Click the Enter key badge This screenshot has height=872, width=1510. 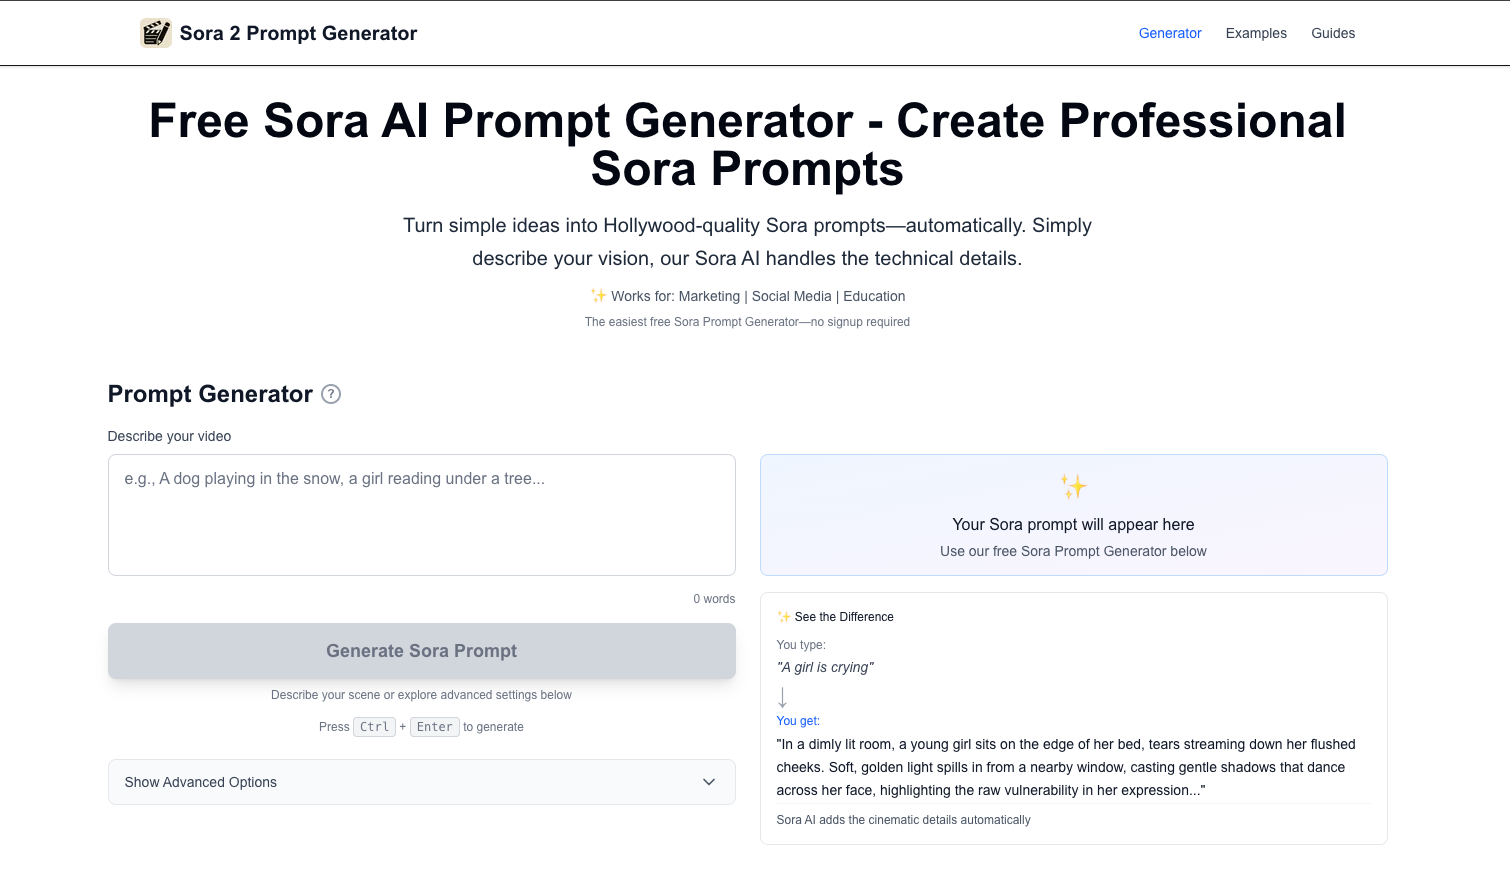coord(434,727)
